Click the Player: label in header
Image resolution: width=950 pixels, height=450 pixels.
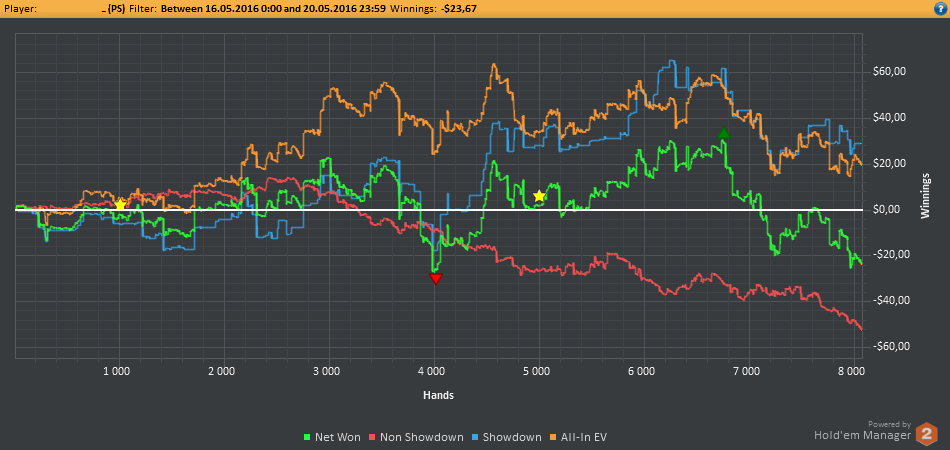20,9
